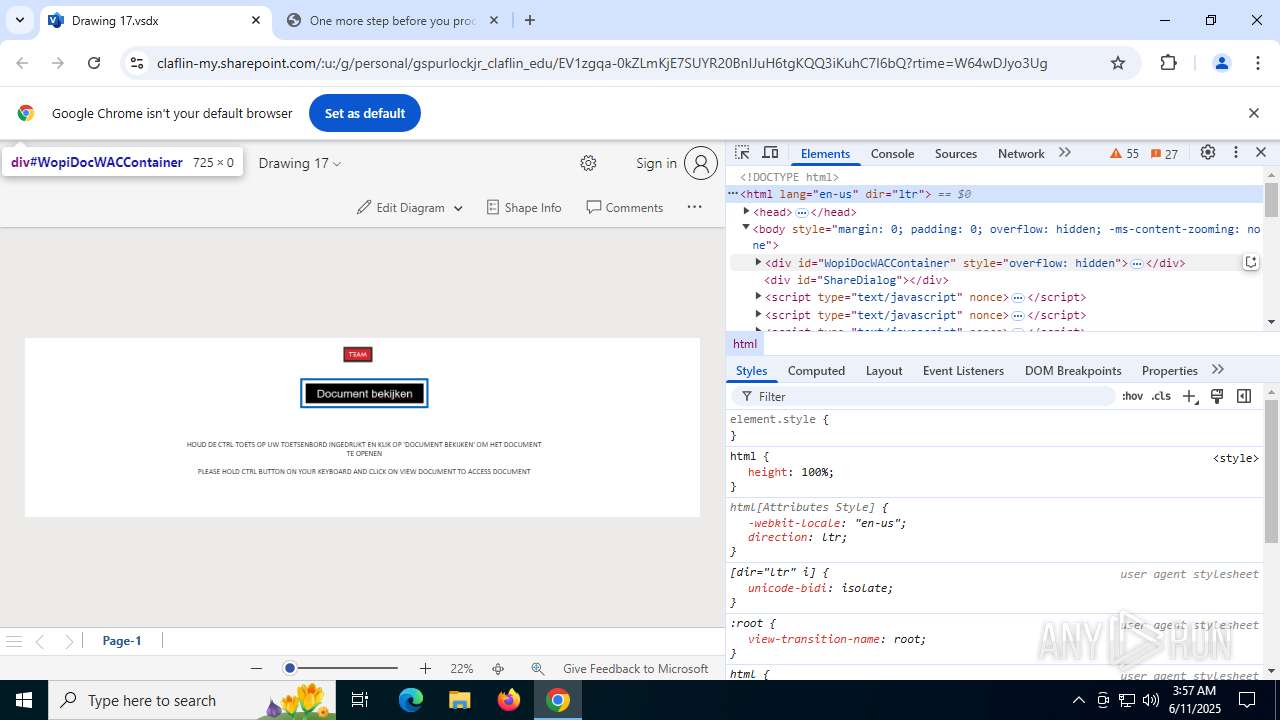Open the More options ellipsis in Visio toolbar
Screen dimensions: 1280x720
point(694,207)
